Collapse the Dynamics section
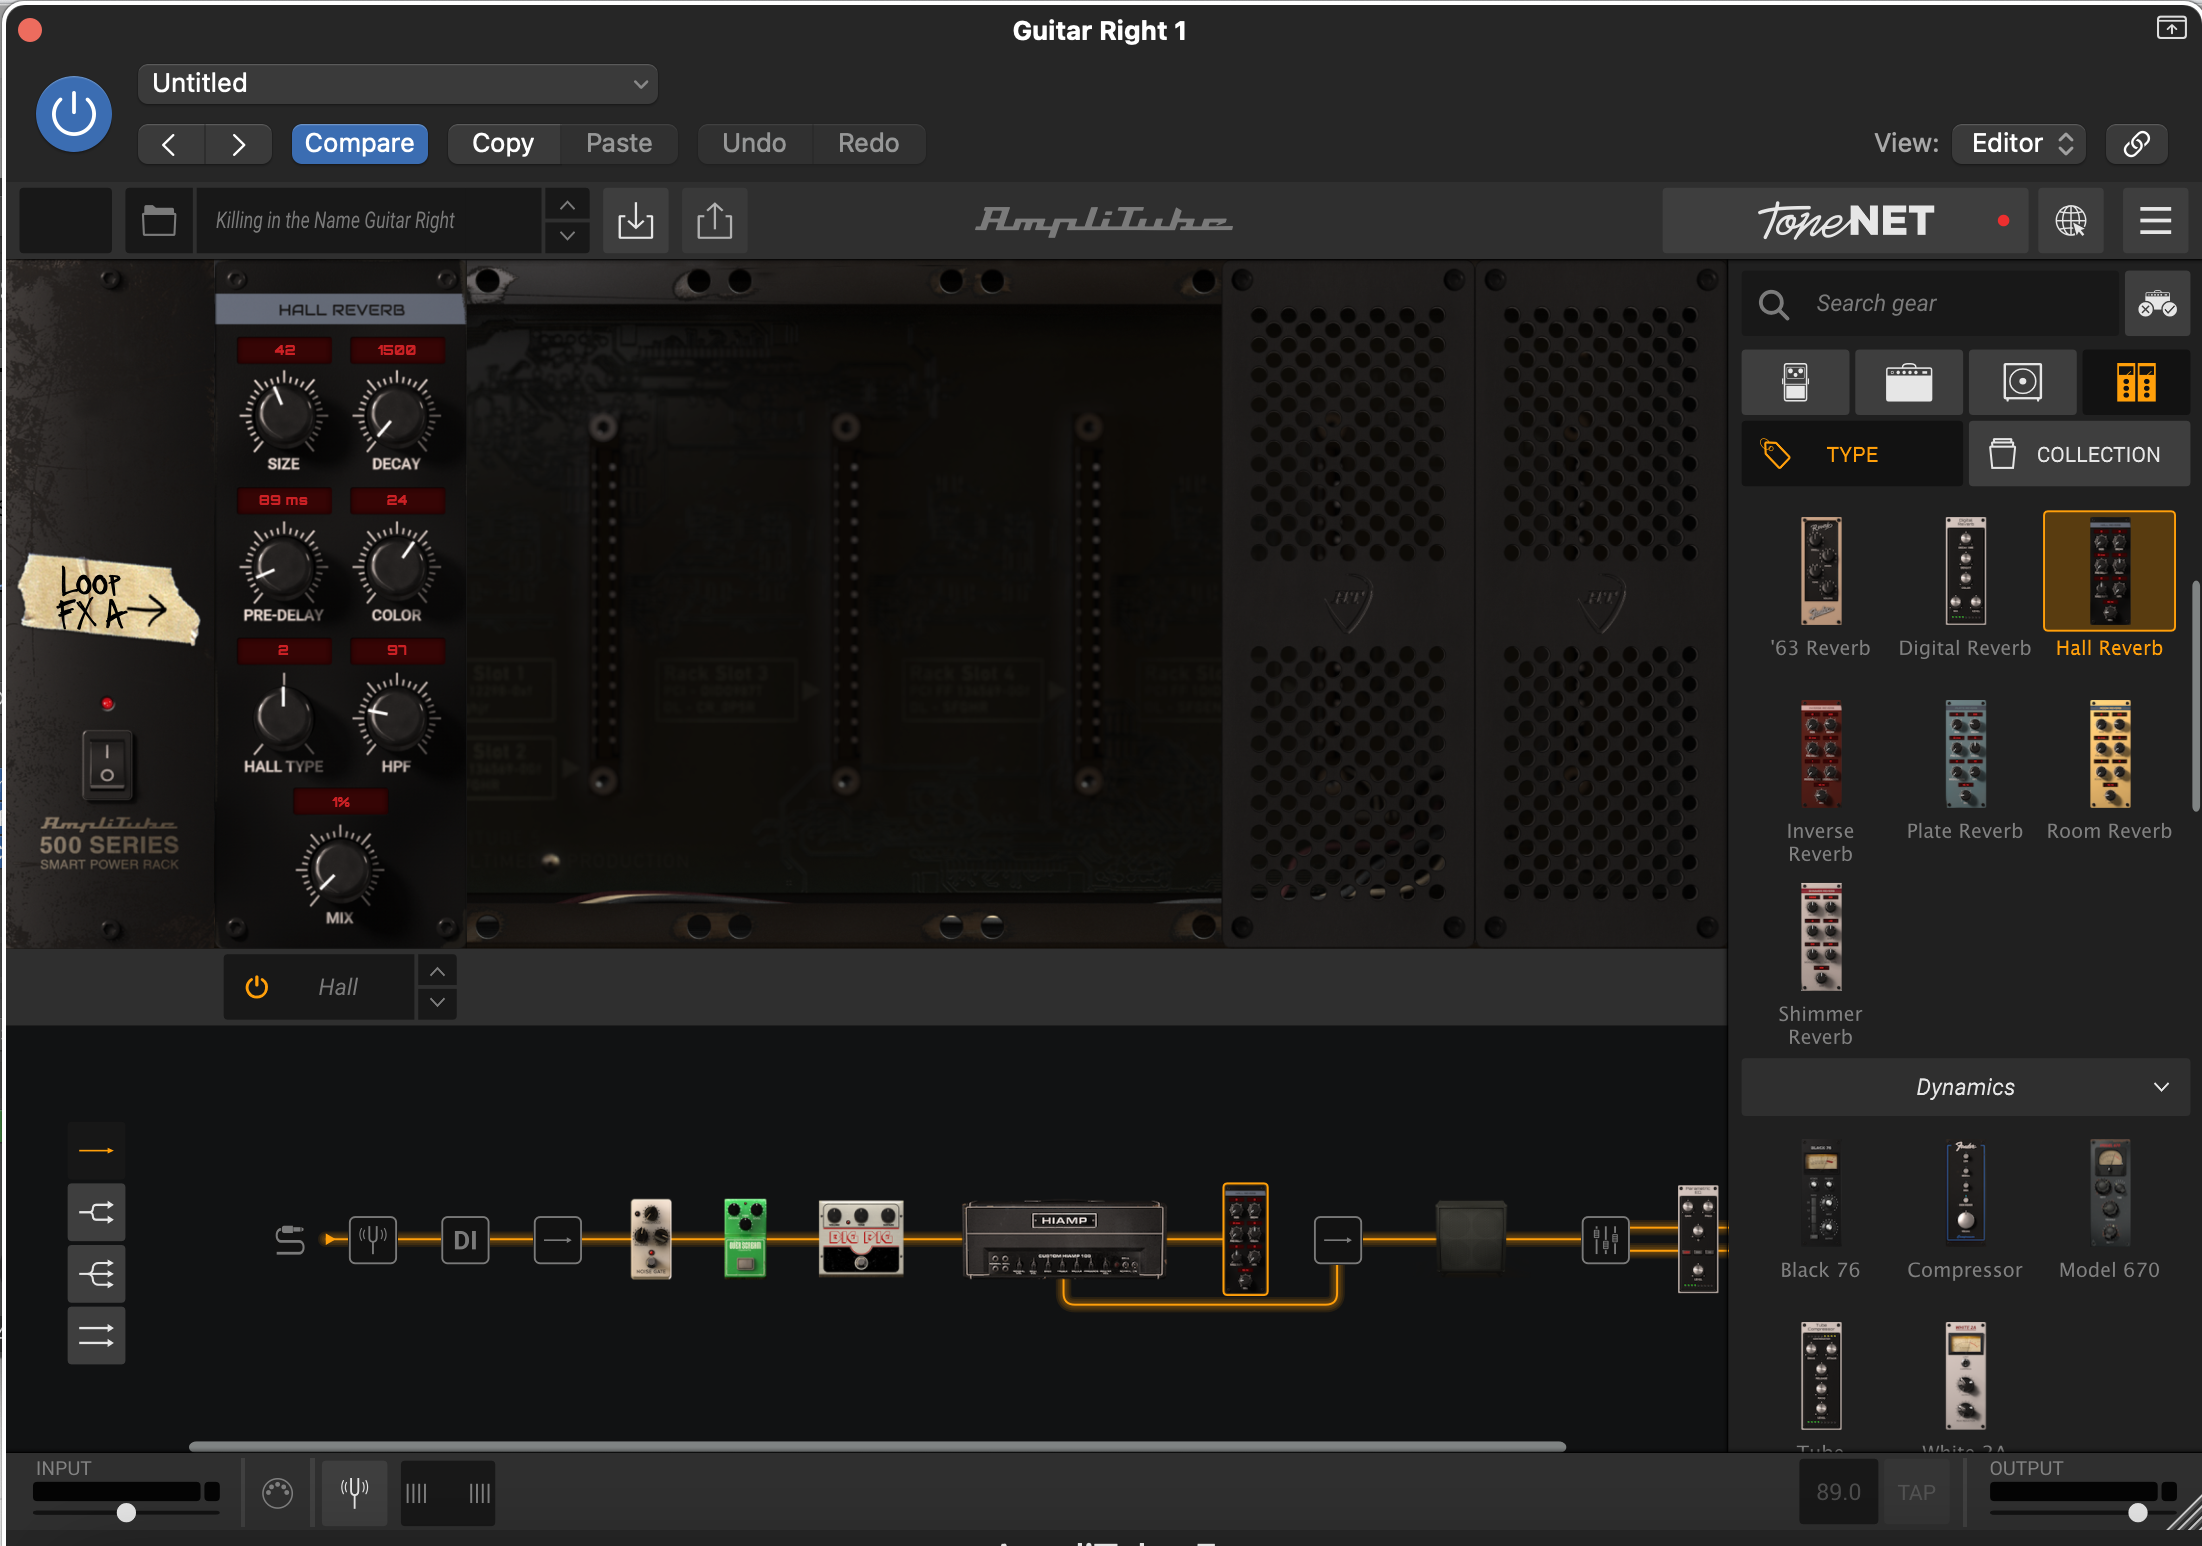This screenshot has width=2202, height=1546. (x=1966, y=1087)
